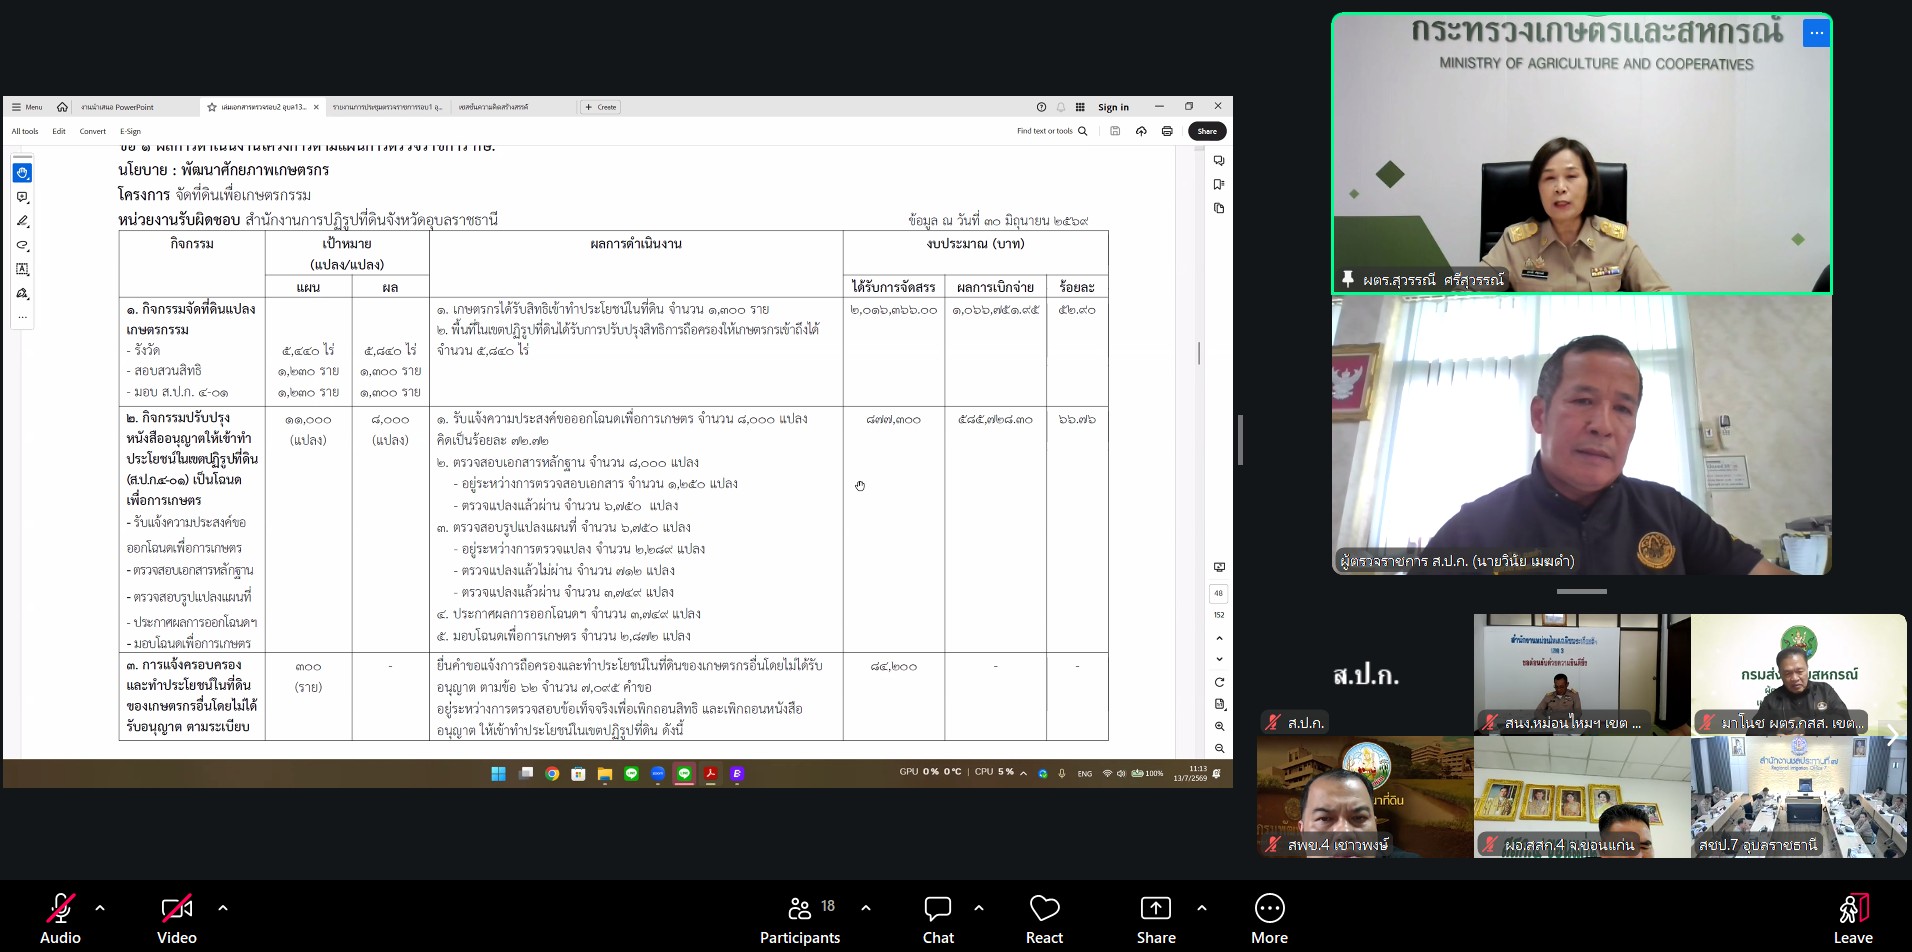Show hidden system tray icons chevron

pyautogui.click(x=1024, y=773)
